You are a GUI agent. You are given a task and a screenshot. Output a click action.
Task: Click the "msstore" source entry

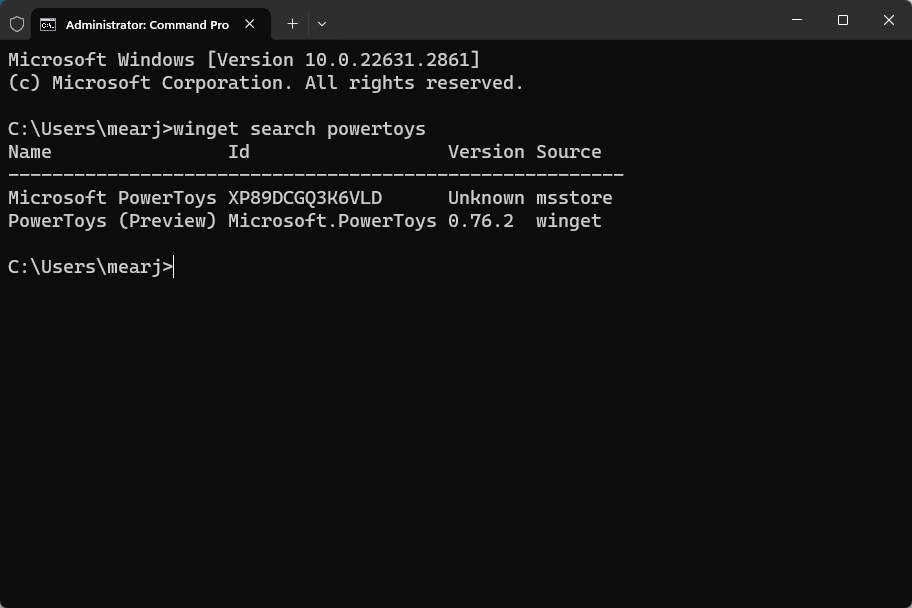click(574, 198)
